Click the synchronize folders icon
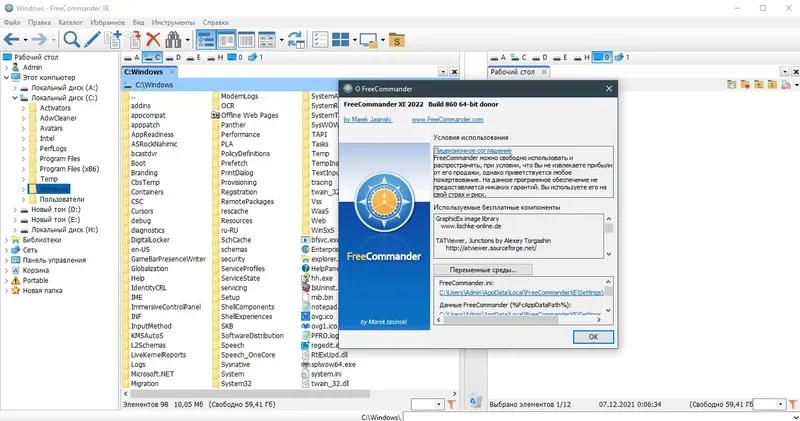This screenshot has width=800, height=421. pos(296,39)
